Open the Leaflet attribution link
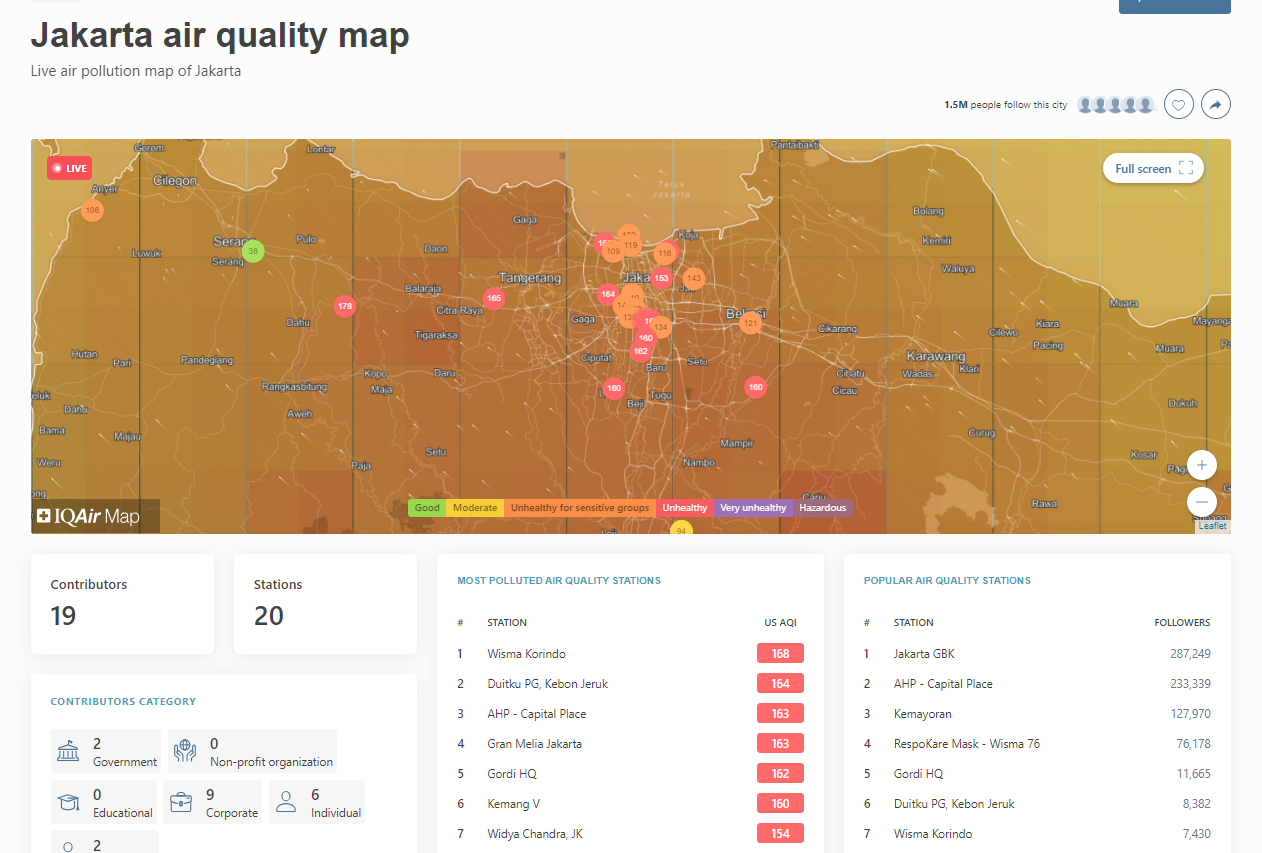Image resolution: width=1262 pixels, height=853 pixels. click(1212, 526)
